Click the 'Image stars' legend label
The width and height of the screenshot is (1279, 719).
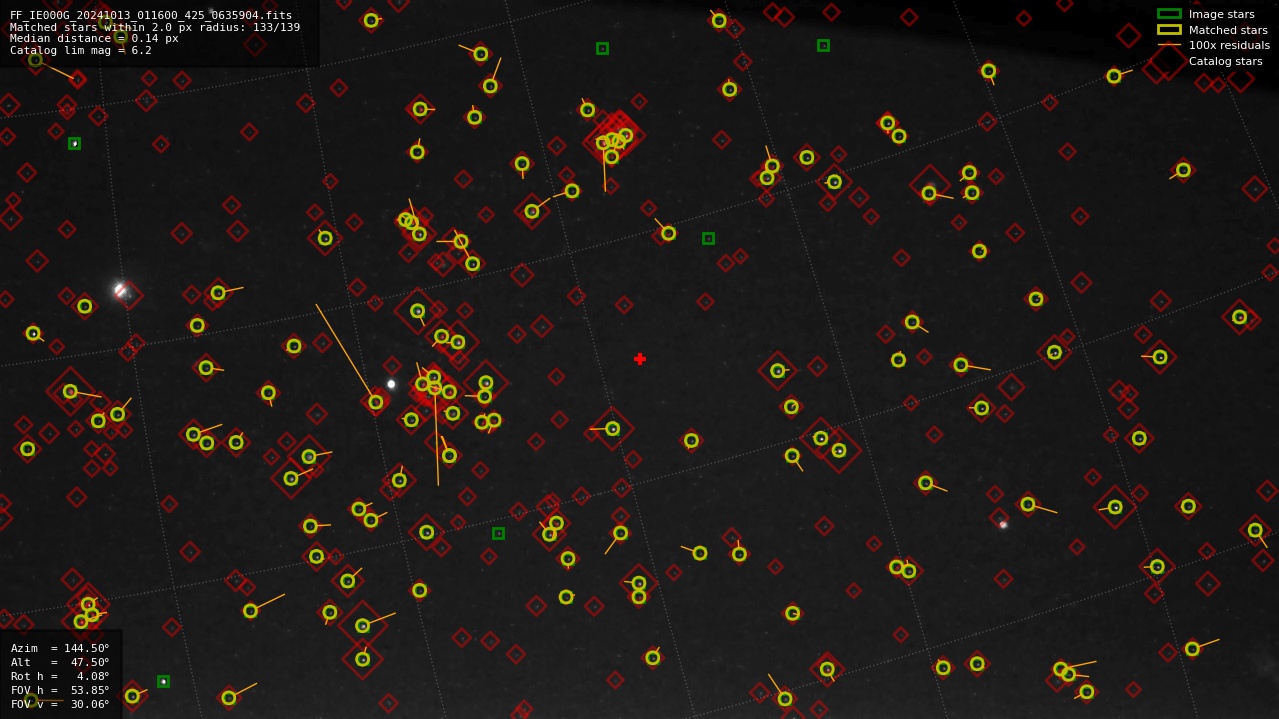[1221, 14]
